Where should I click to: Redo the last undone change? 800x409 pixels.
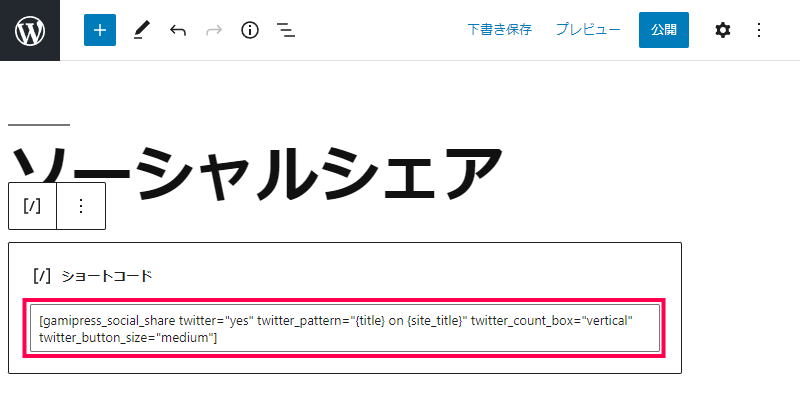click(x=214, y=31)
